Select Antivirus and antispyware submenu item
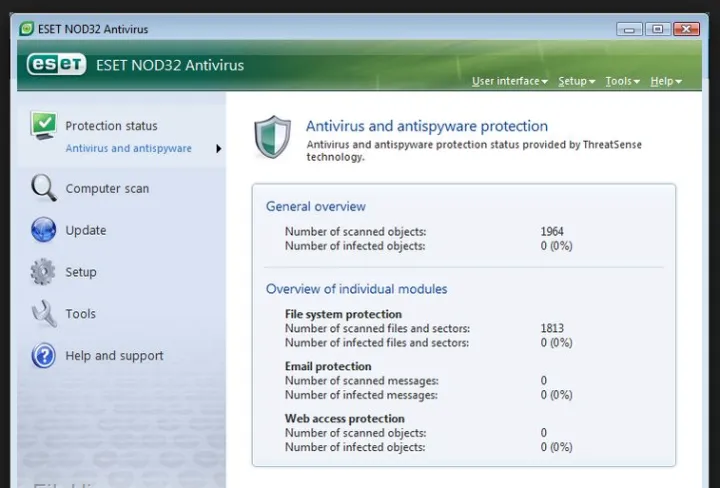 click(x=128, y=149)
